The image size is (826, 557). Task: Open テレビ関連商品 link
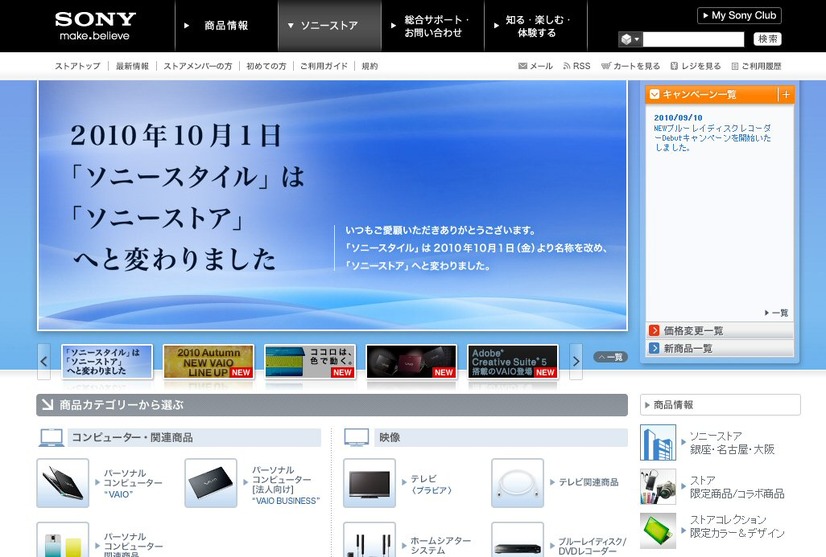coord(588,482)
